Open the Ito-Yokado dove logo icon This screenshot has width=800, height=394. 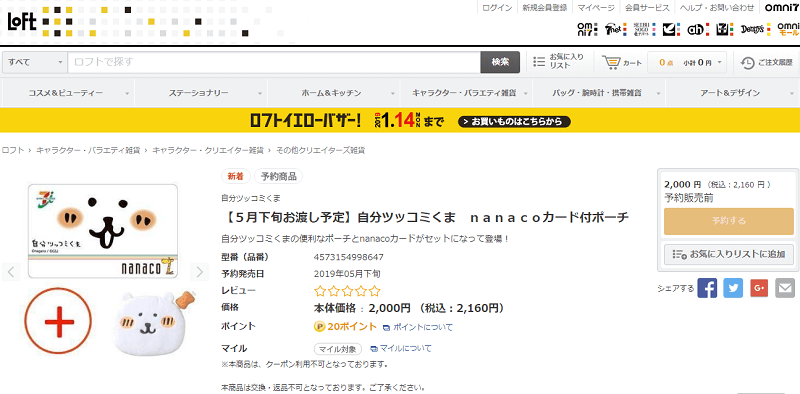(671, 30)
